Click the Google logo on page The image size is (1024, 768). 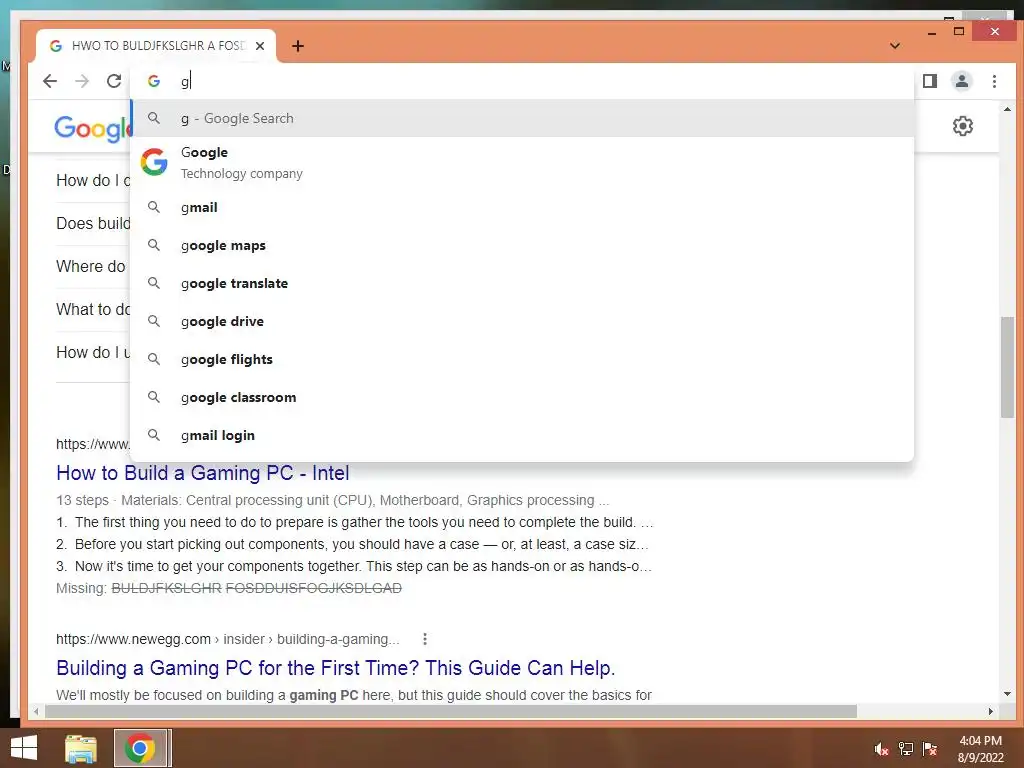(x=92, y=128)
